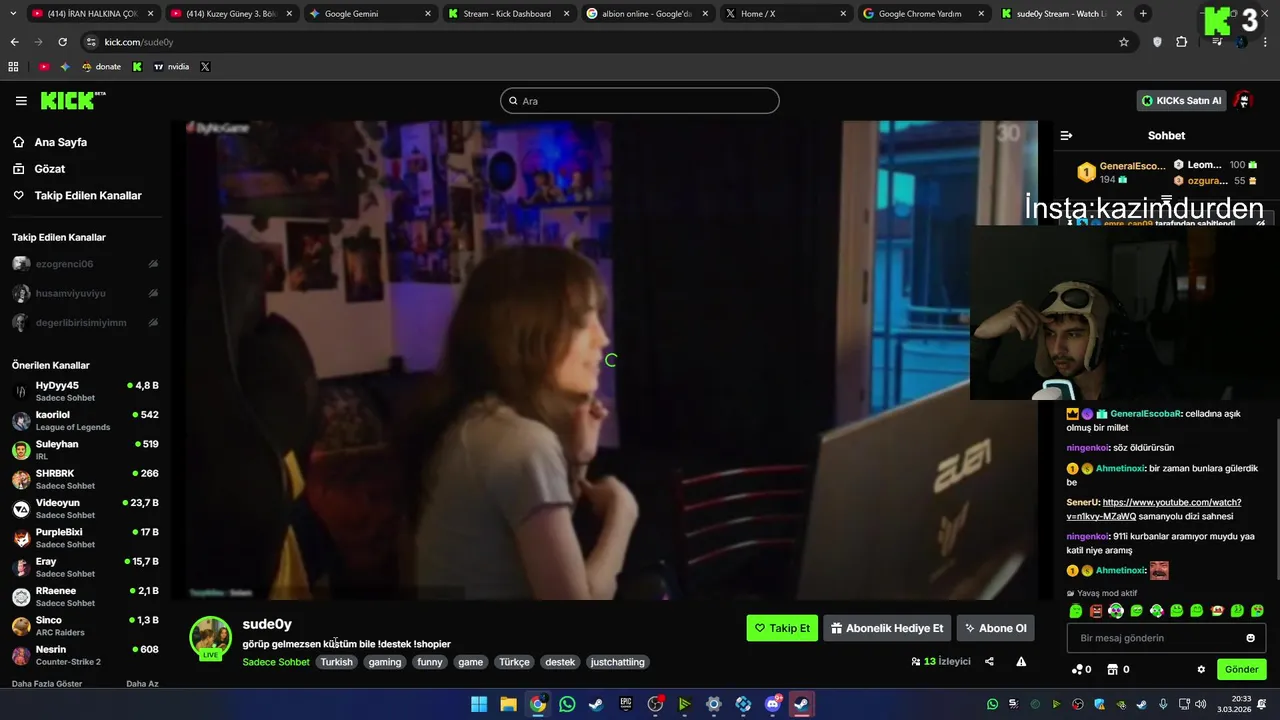
Task: Click the KICKs Satın Al button
Action: (x=1181, y=101)
